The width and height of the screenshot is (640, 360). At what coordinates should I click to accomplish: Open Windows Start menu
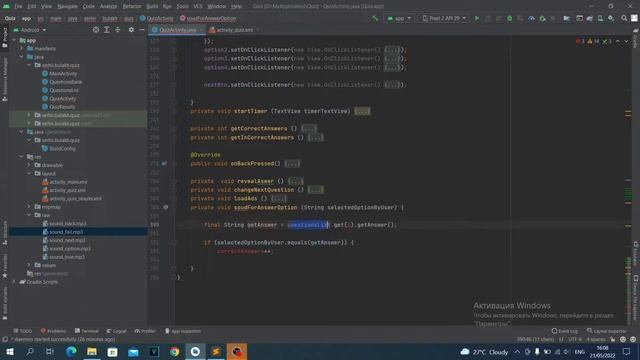(9, 352)
